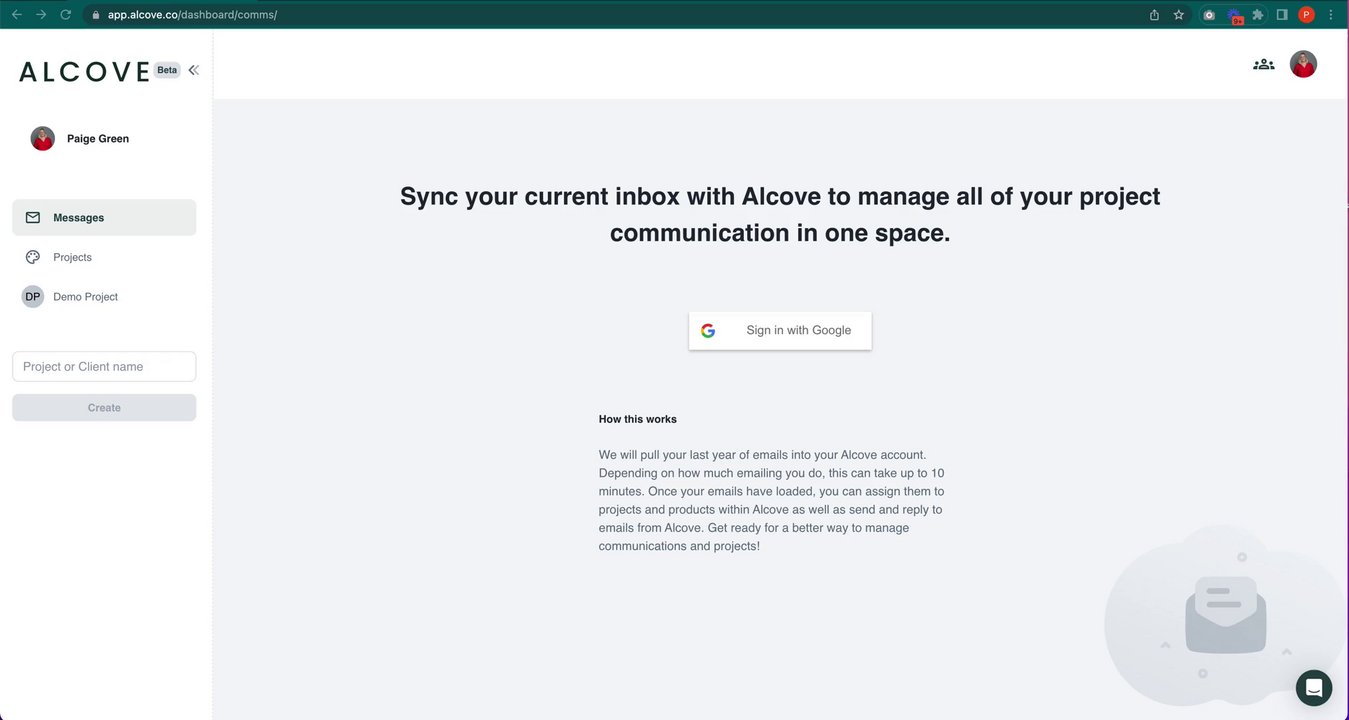Viewport: 1349px width, 720px height.
Task: Click the browser address bar URL
Action: pyautogui.click(x=192, y=15)
